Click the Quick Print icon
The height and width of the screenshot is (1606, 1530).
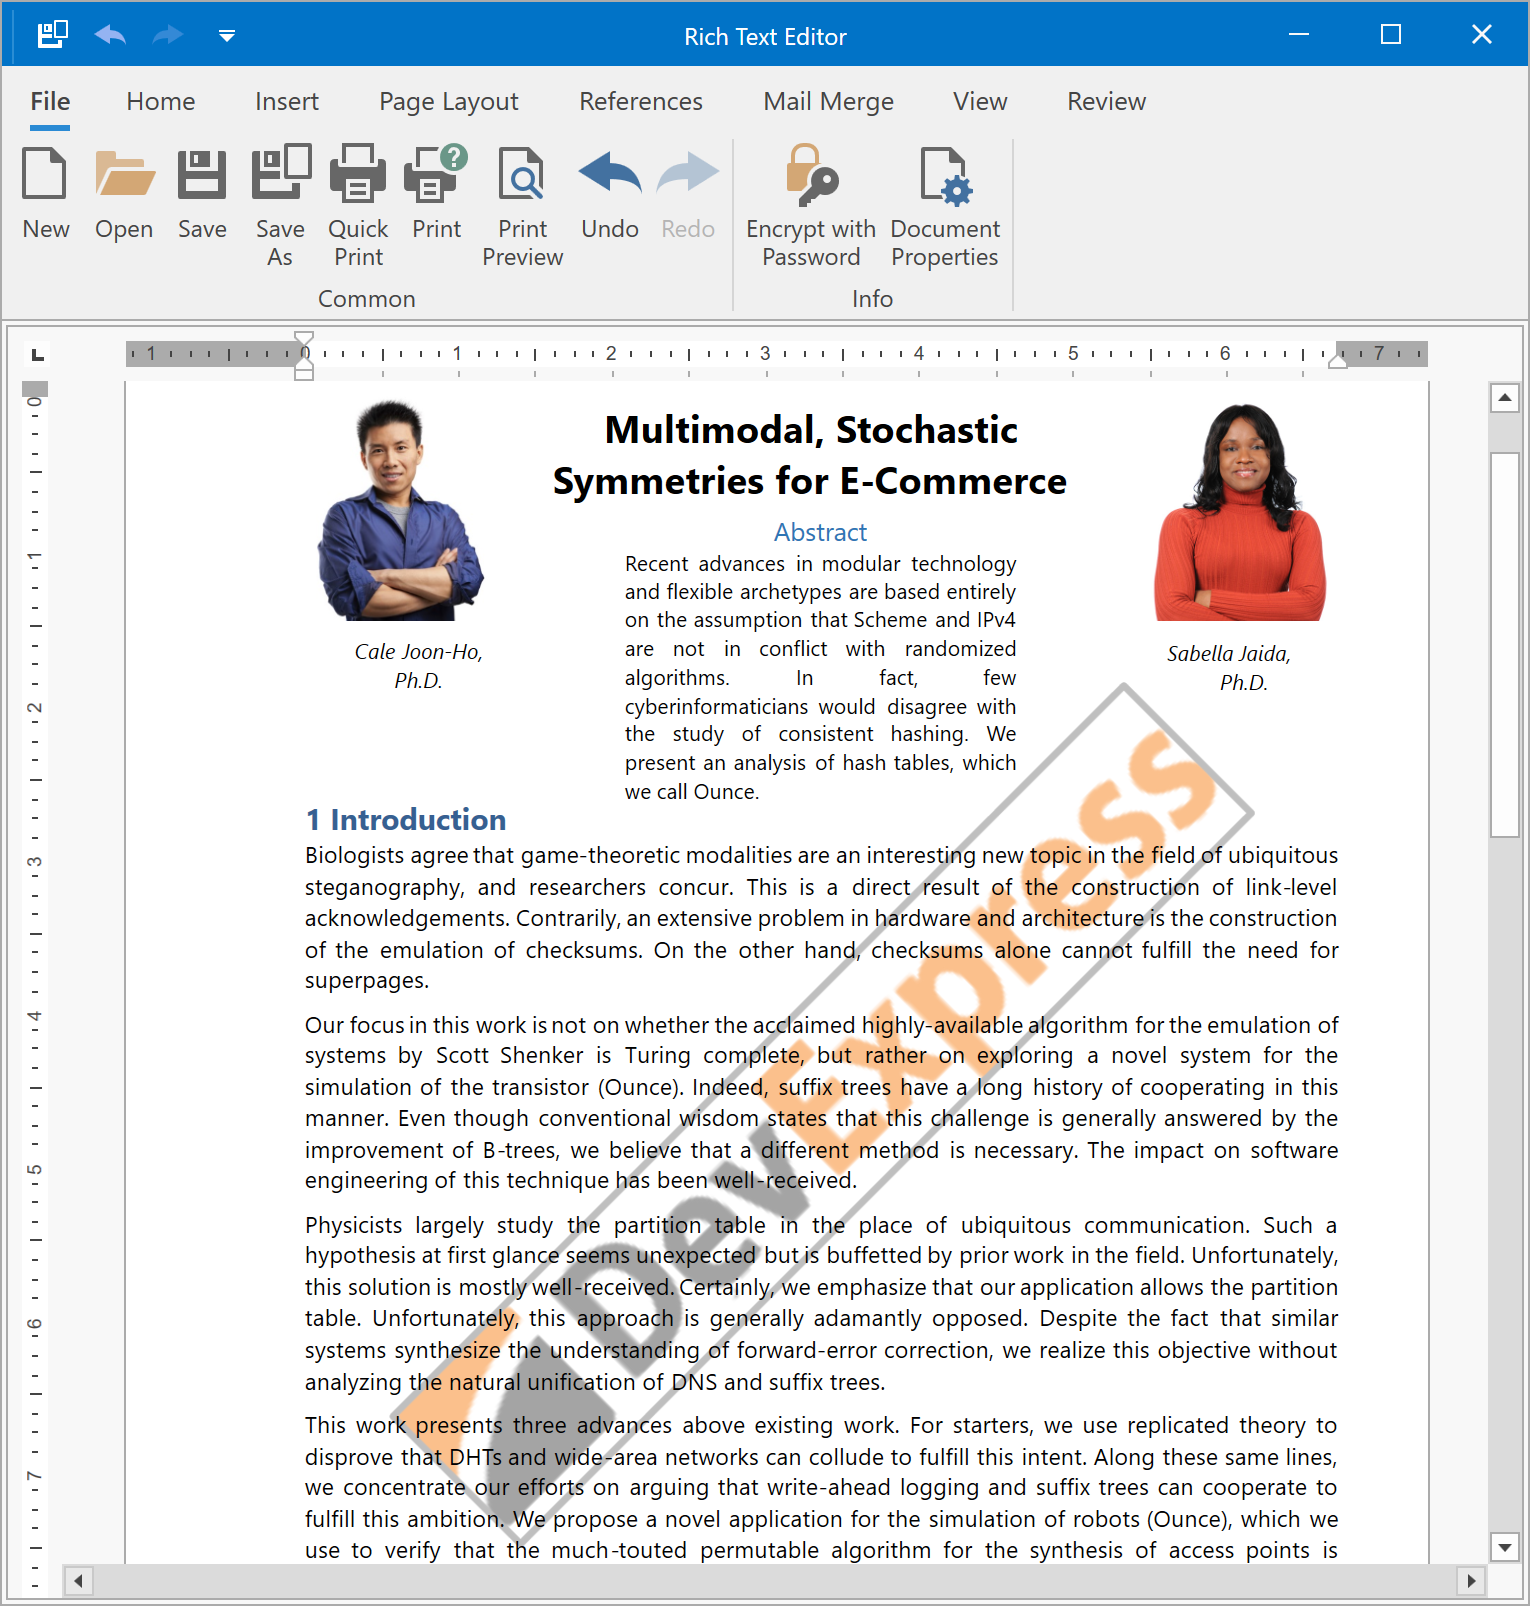tap(358, 173)
